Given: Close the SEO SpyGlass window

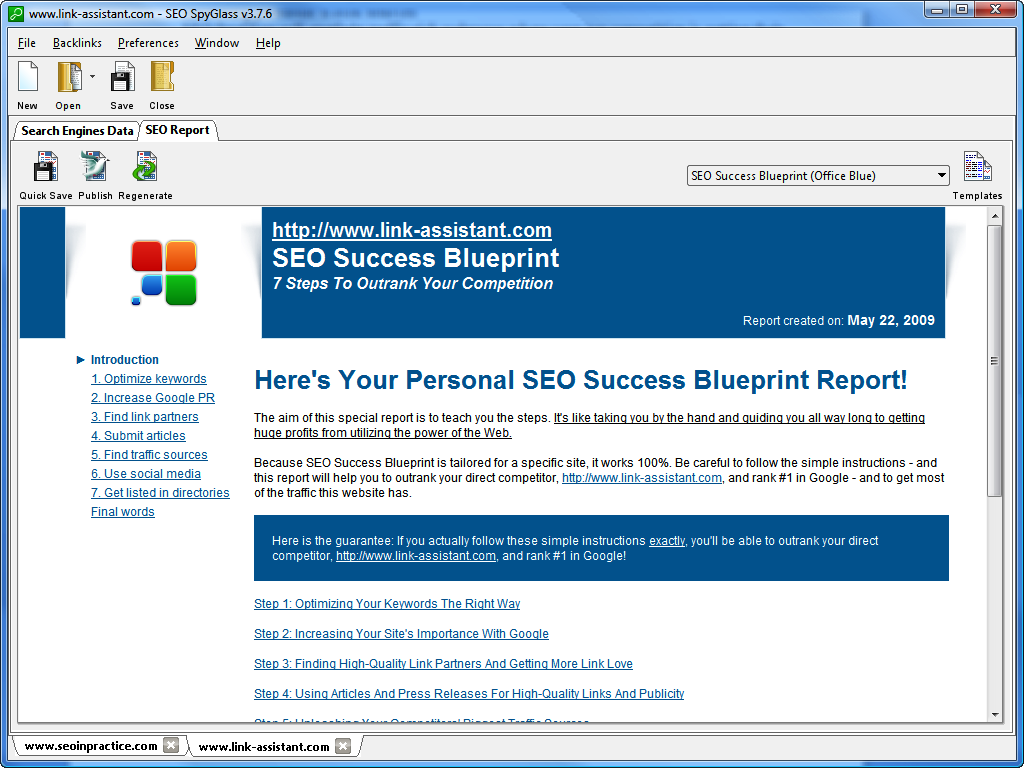Looking at the screenshot, I should 996,10.
